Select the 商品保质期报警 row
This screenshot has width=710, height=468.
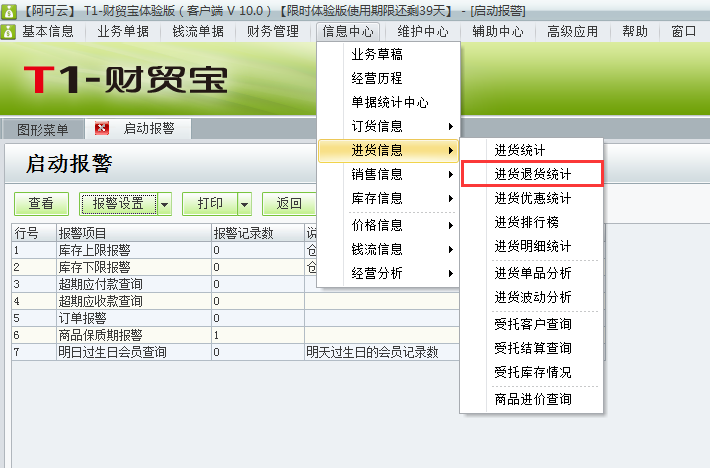100,335
